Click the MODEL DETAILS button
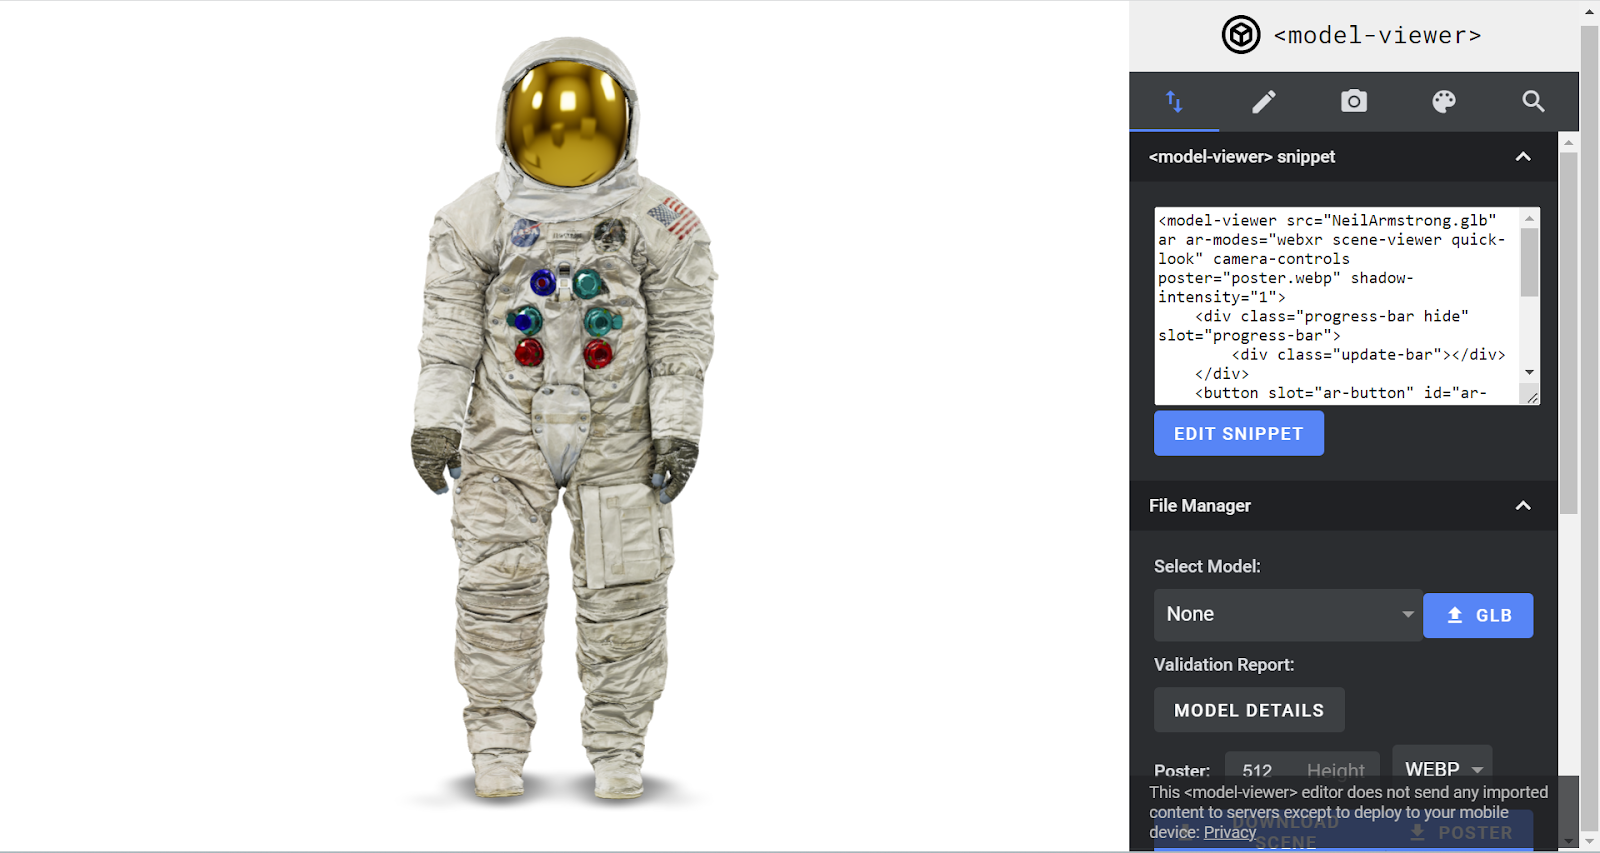The image size is (1600, 853). (x=1249, y=710)
